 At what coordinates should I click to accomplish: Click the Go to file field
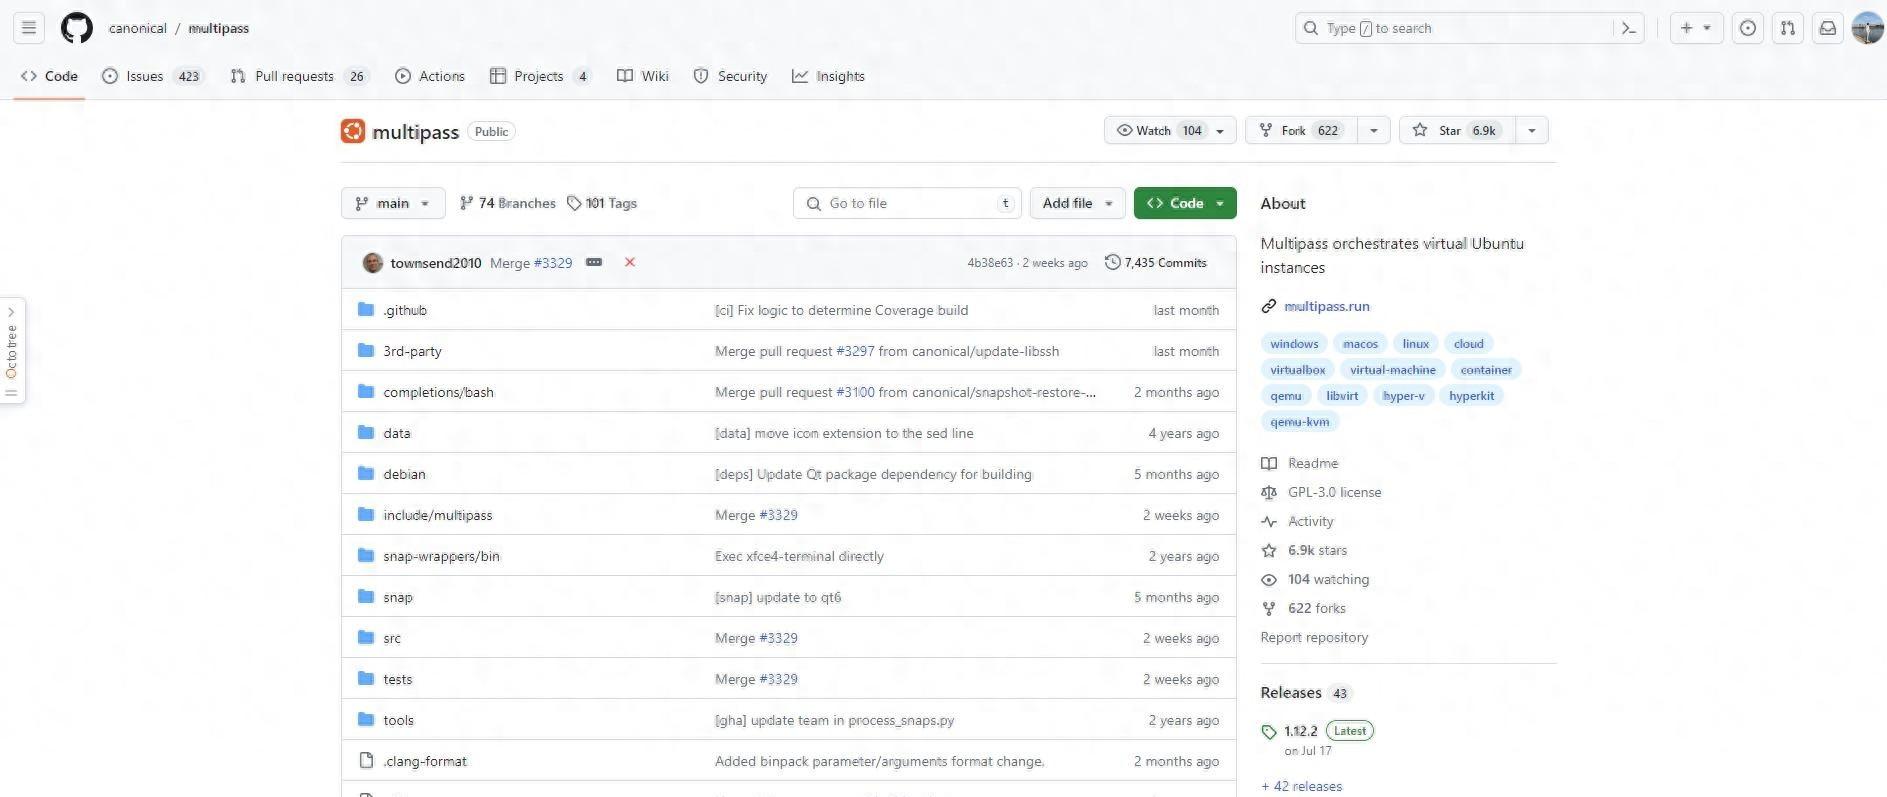[x=907, y=203]
